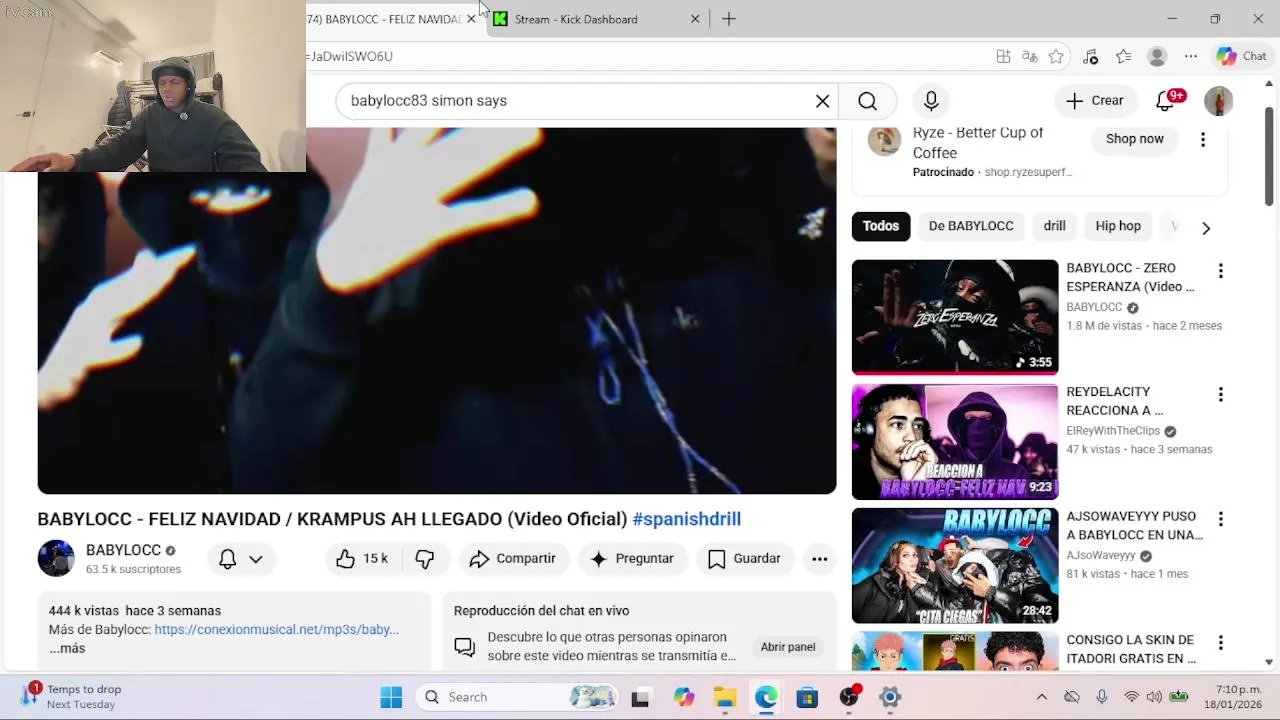Click the Compartir share button
The width and height of the screenshot is (1280, 720).
tap(513, 559)
